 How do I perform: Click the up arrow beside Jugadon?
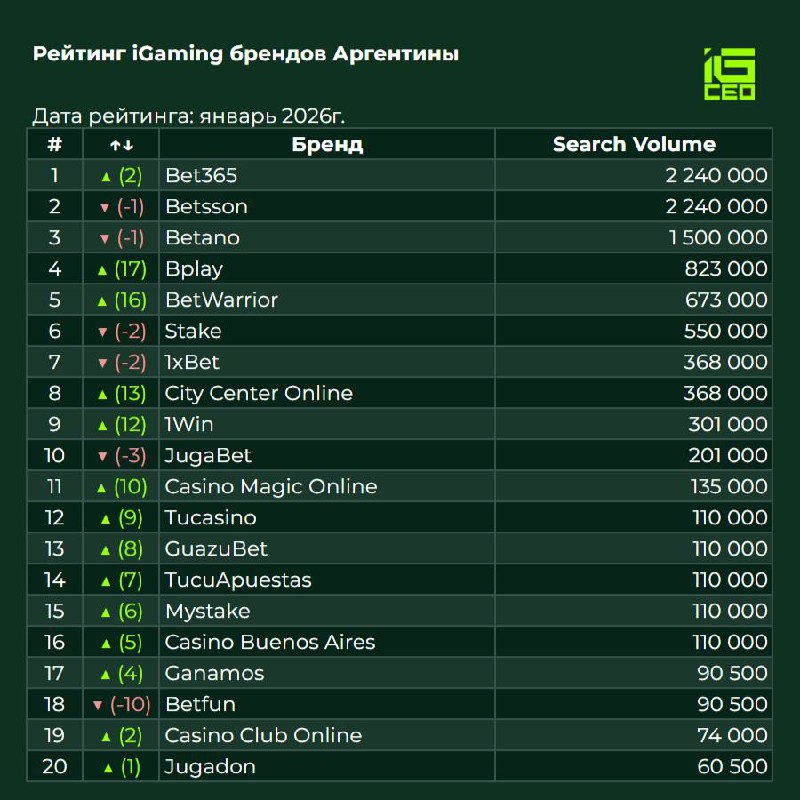tap(109, 768)
